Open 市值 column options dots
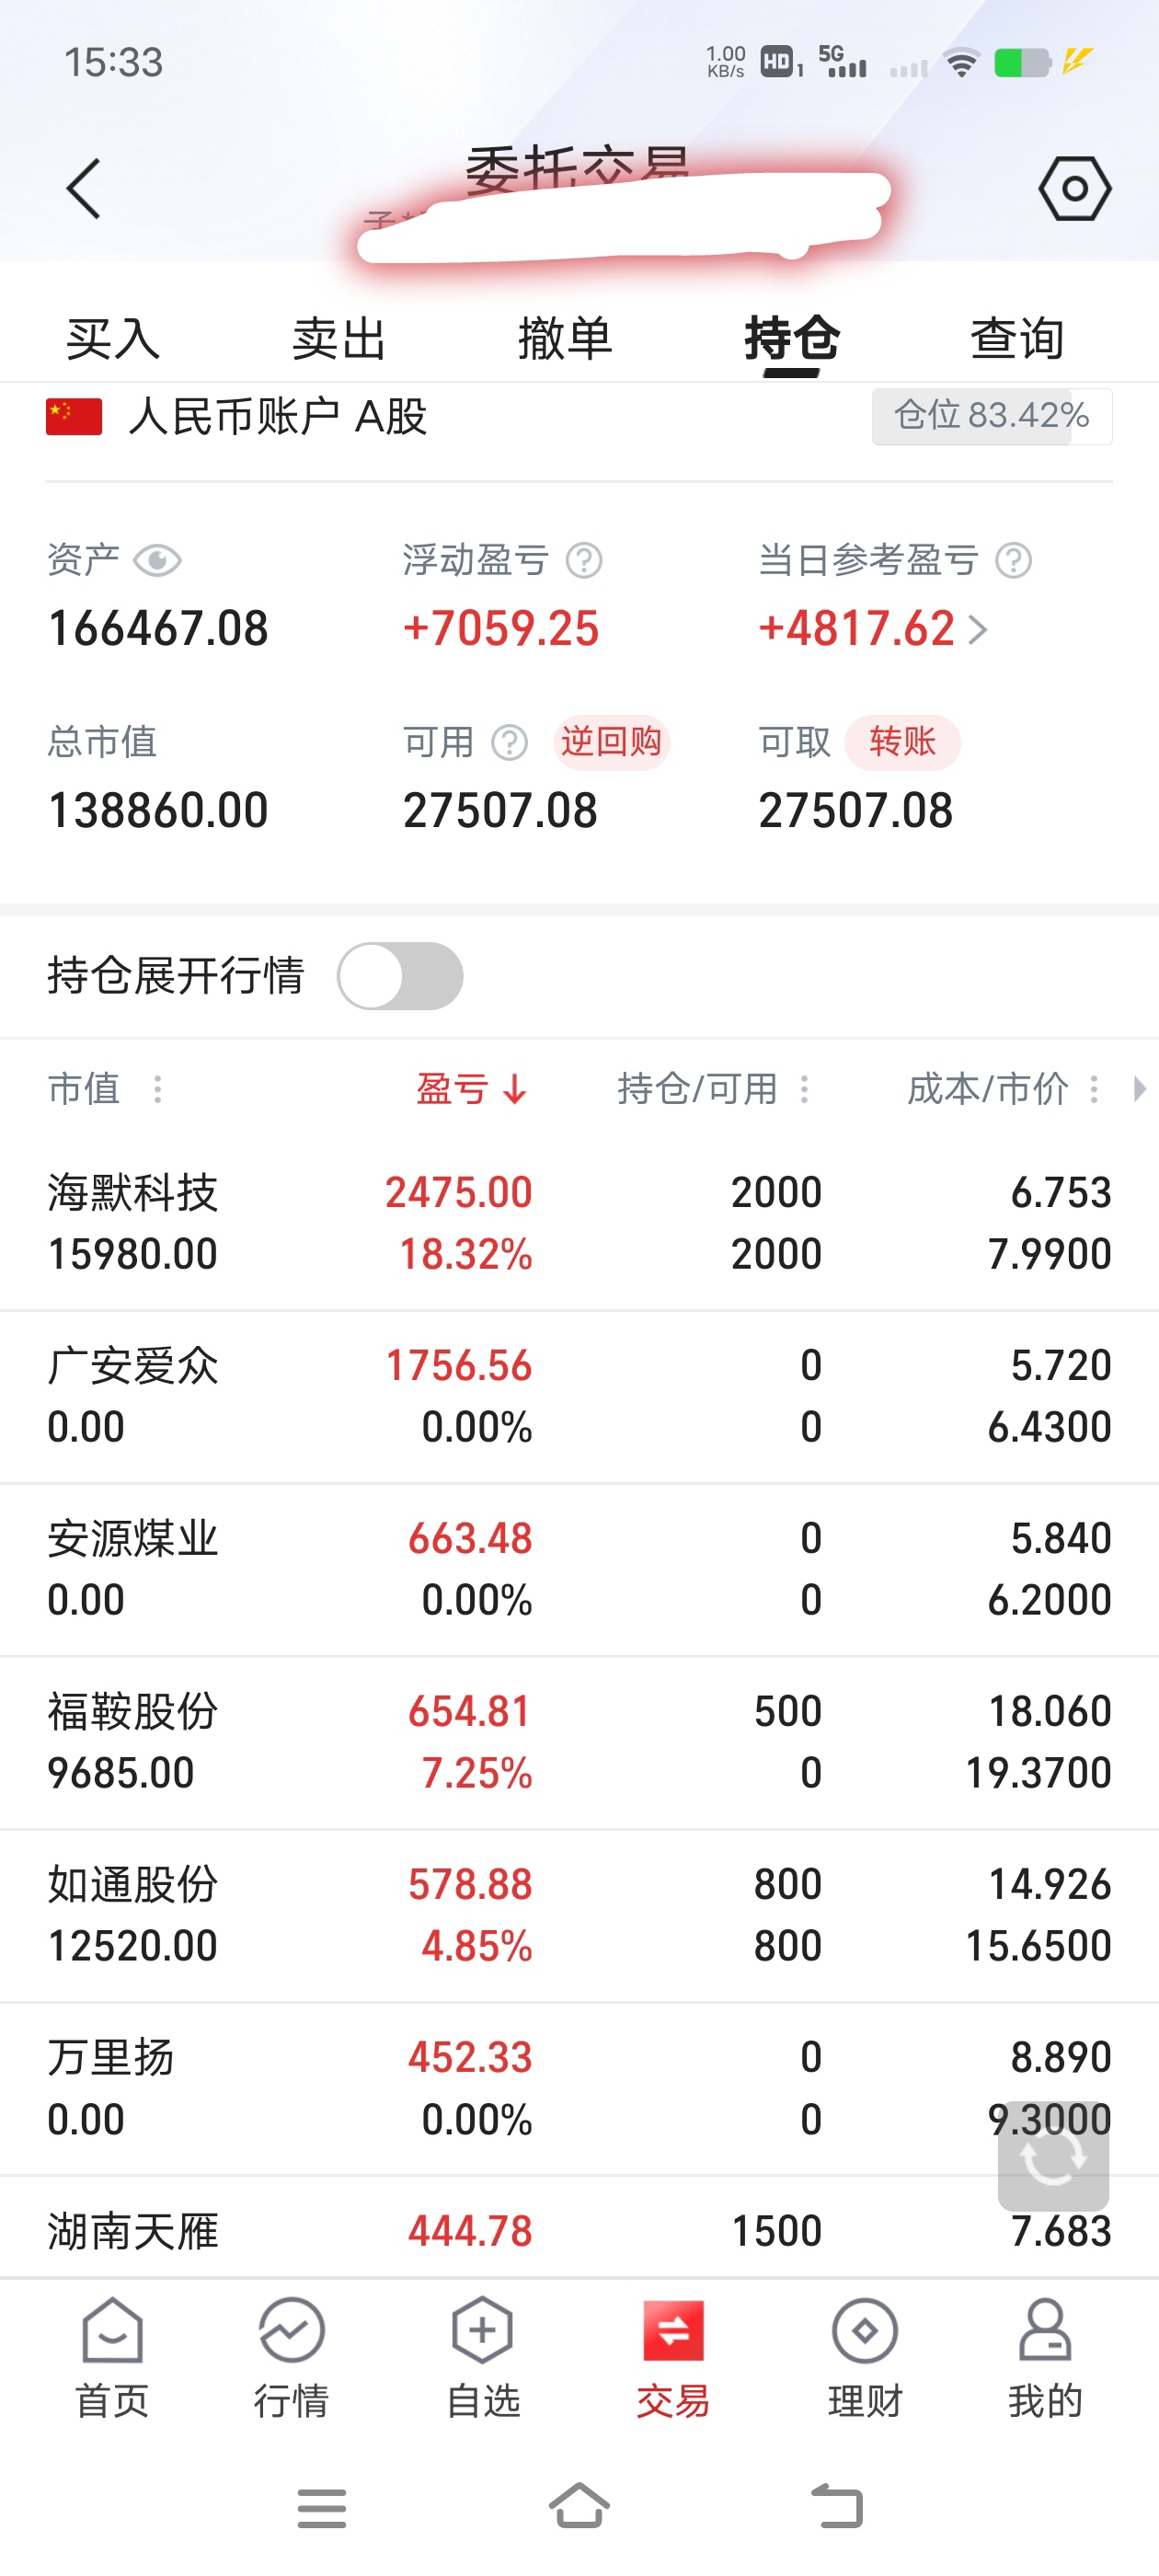The width and height of the screenshot is (1159, 2576). [157, 1088]
